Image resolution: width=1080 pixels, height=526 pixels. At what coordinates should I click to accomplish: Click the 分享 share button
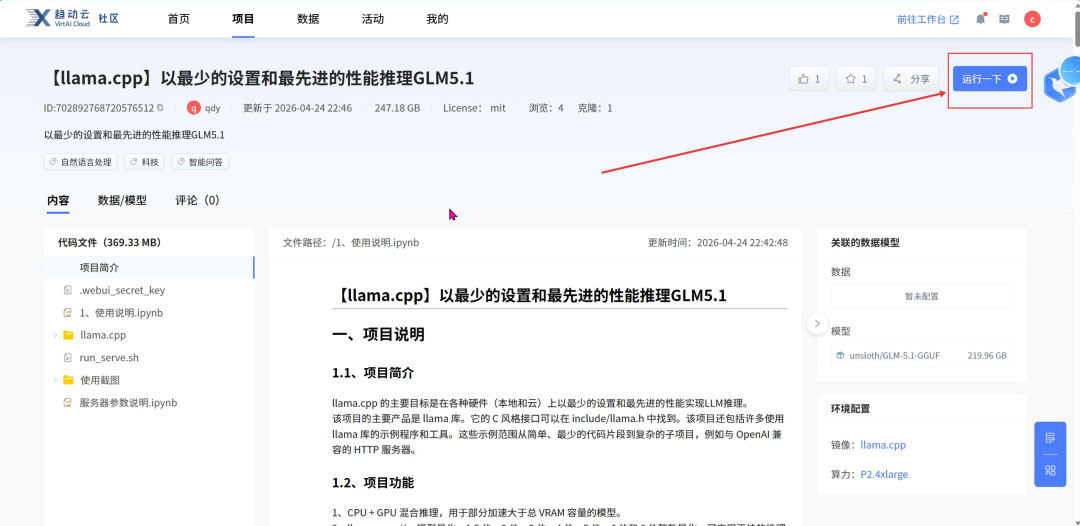pyautogui.click(x=911, y=78)
